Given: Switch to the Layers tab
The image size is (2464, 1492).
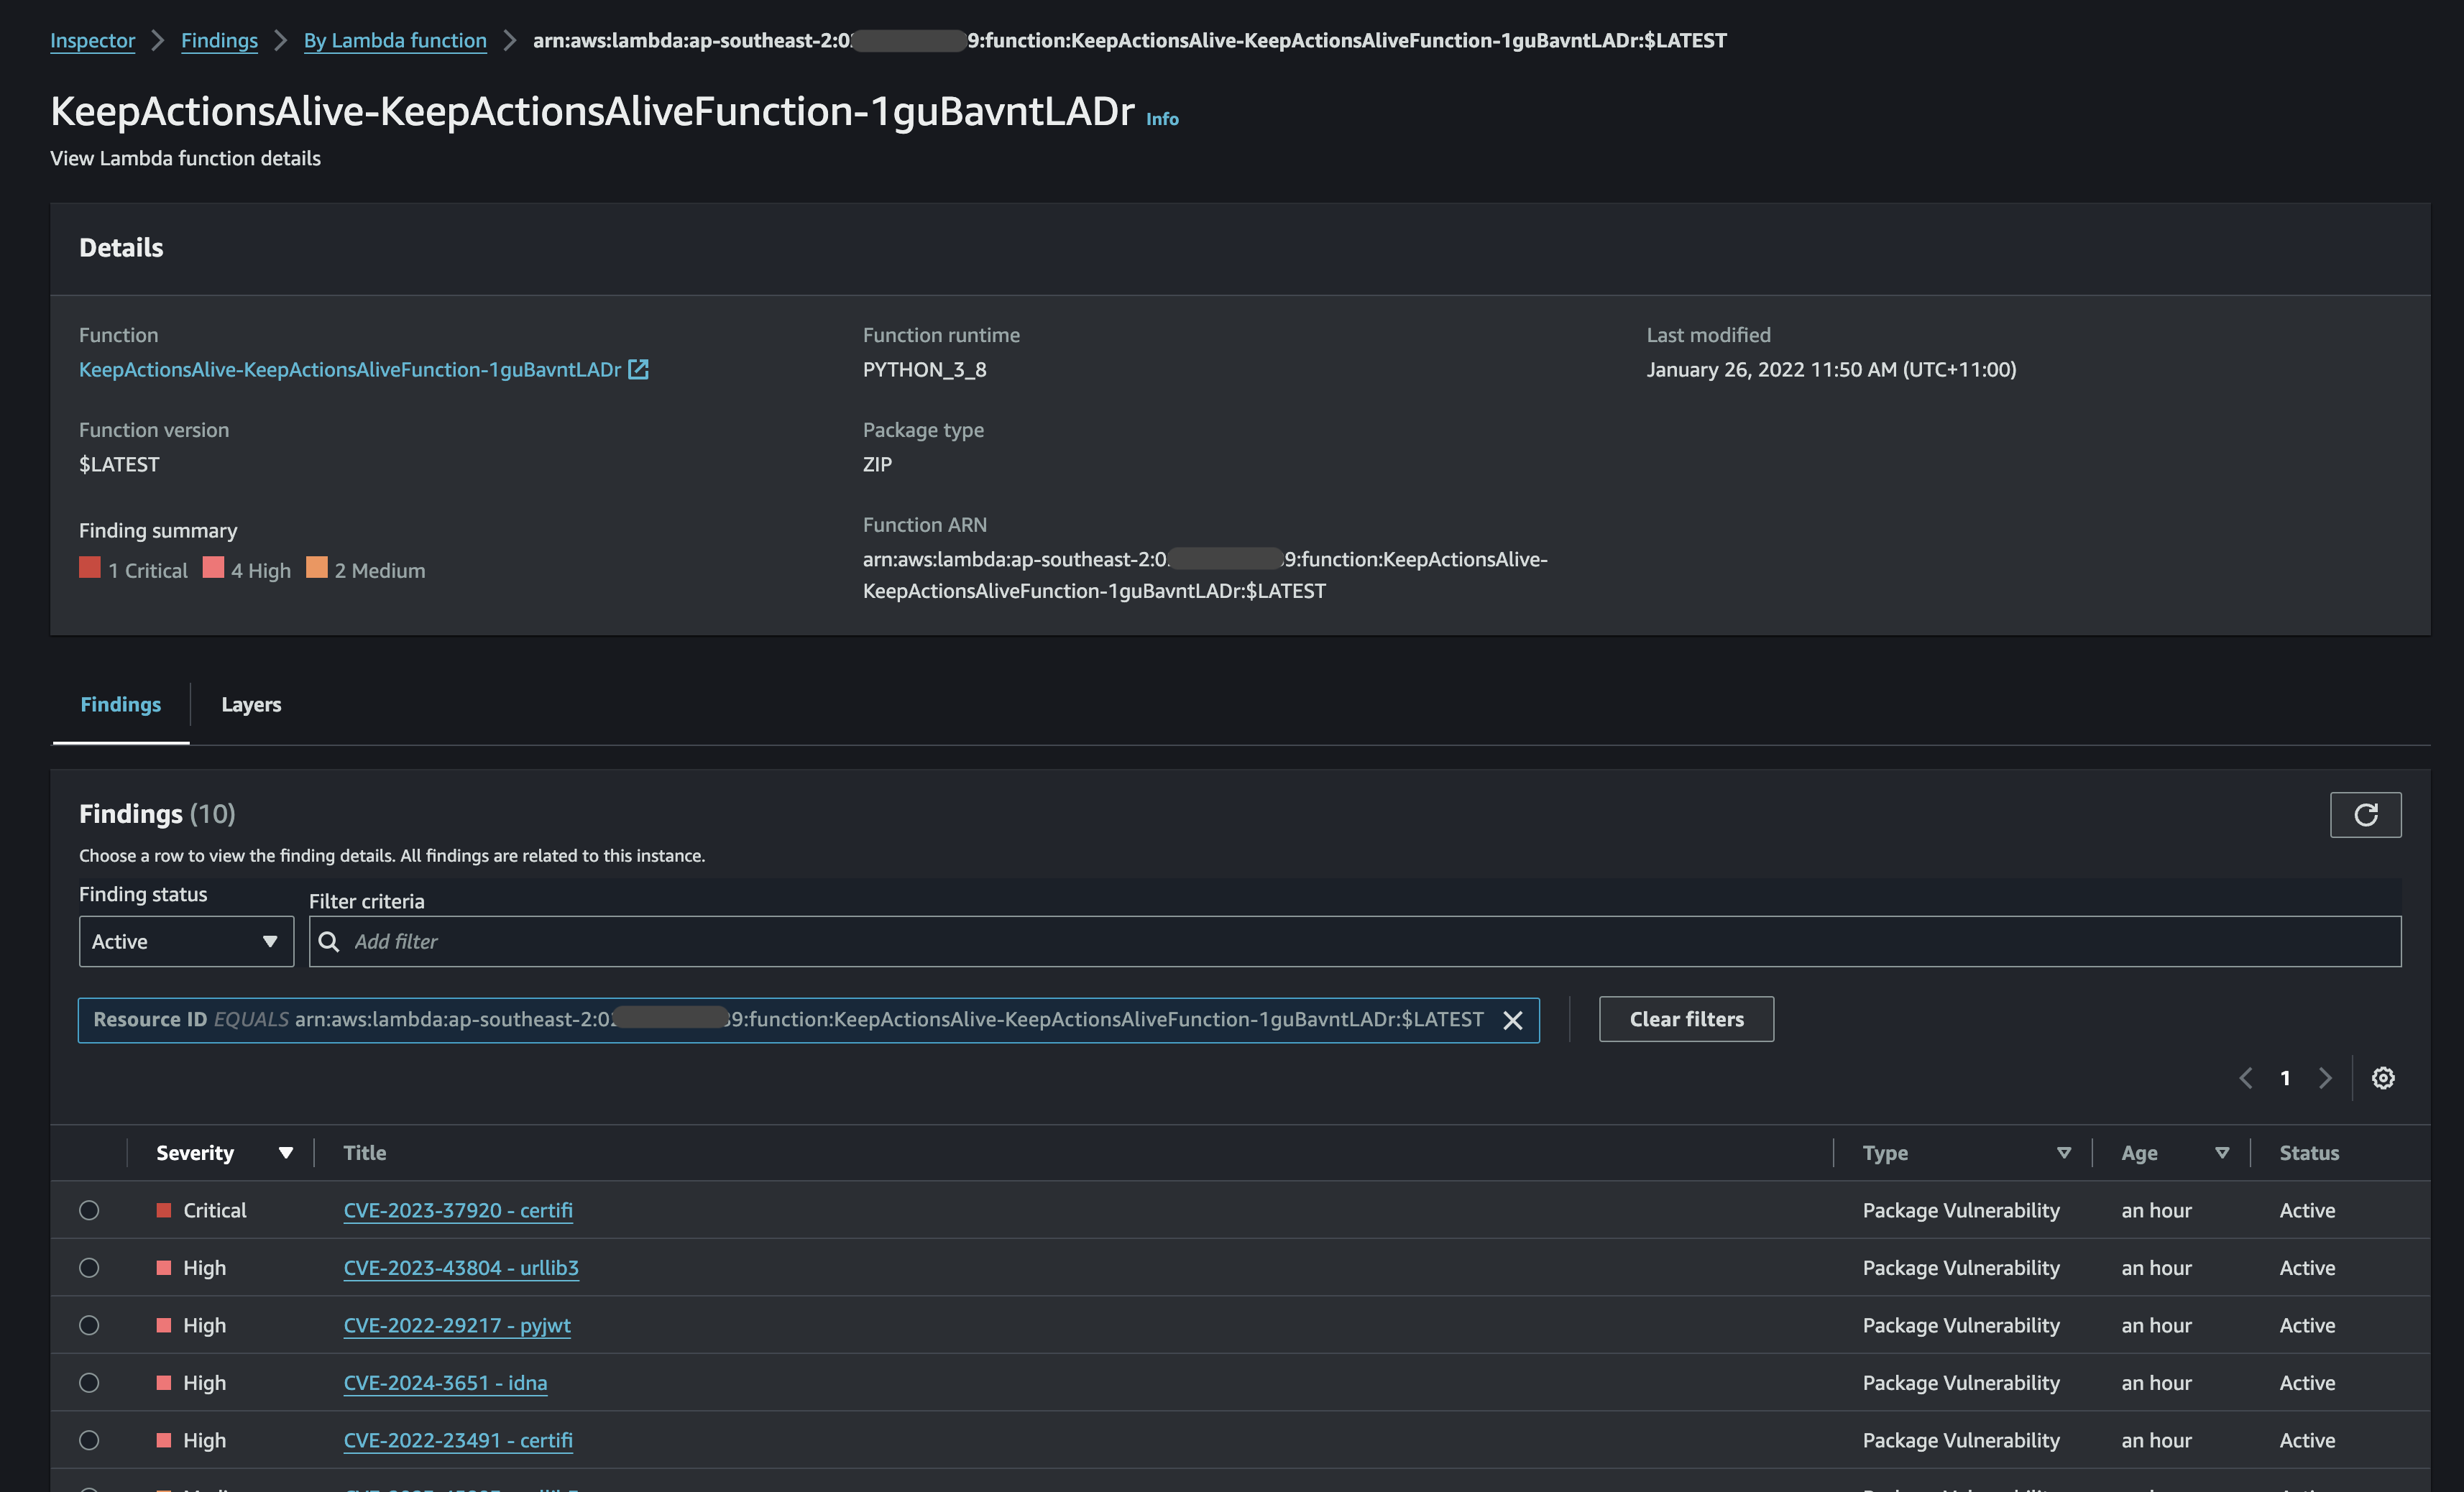Looking at the screenshot, I should (x=250, y=704).
